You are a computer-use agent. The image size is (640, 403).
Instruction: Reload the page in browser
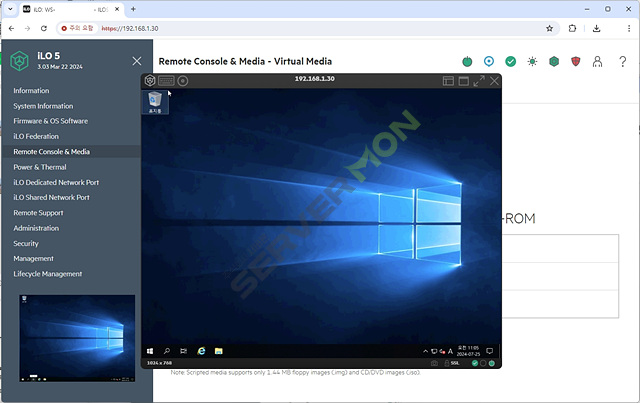(44, 28)
